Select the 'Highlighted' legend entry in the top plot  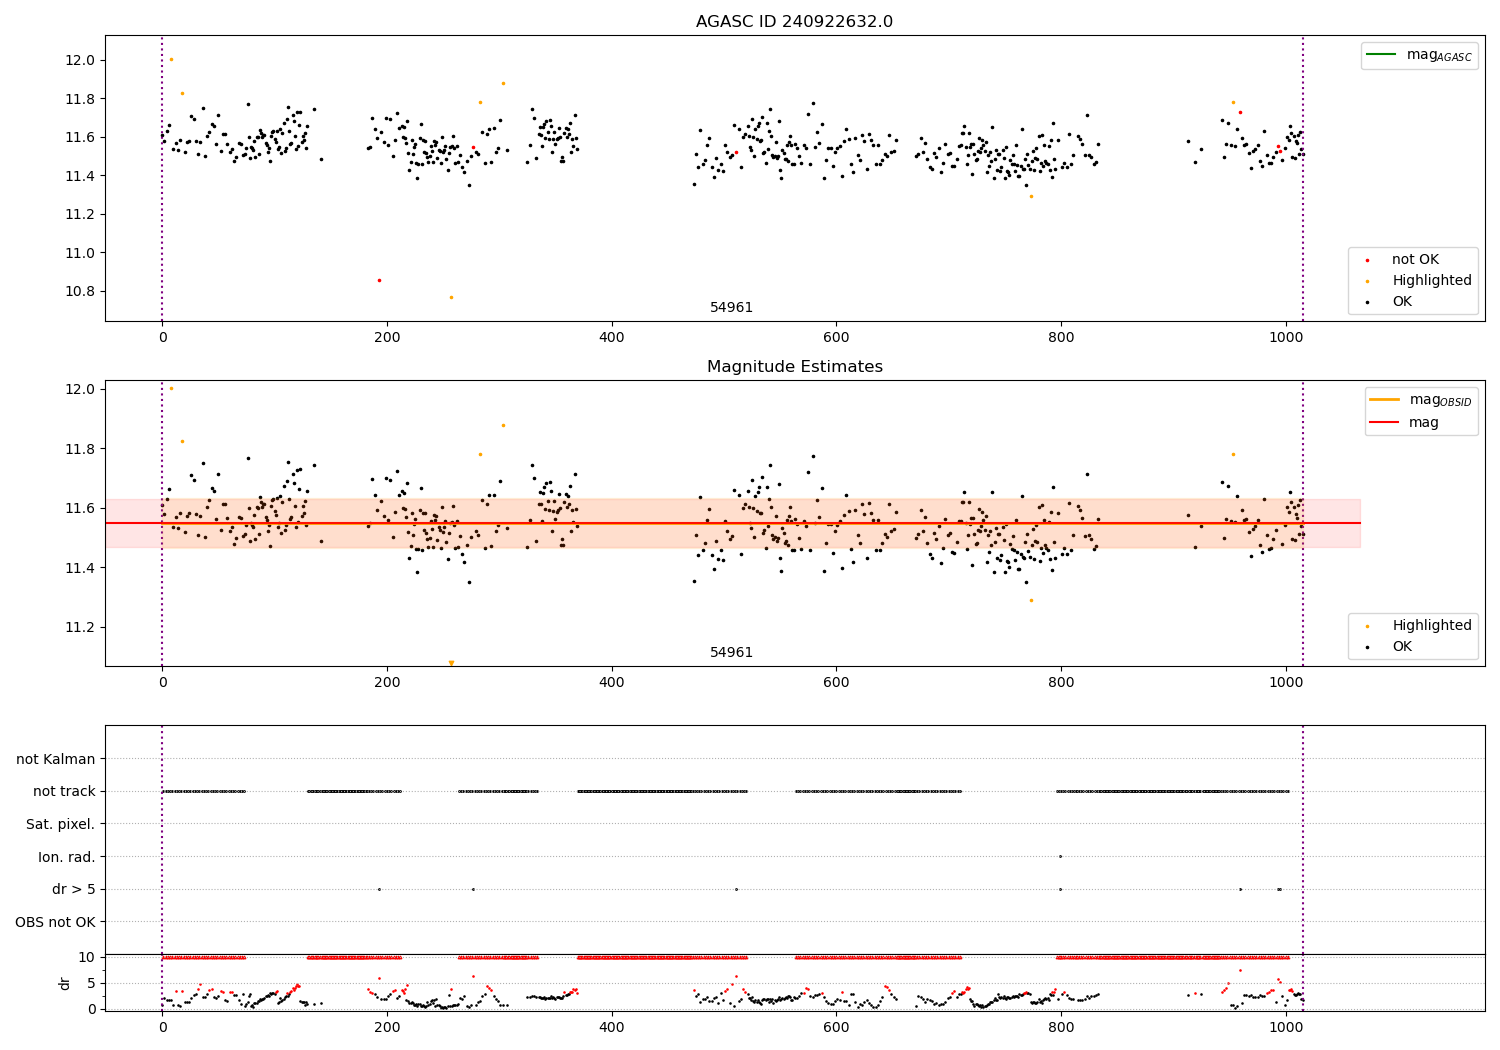point(1432,281)
